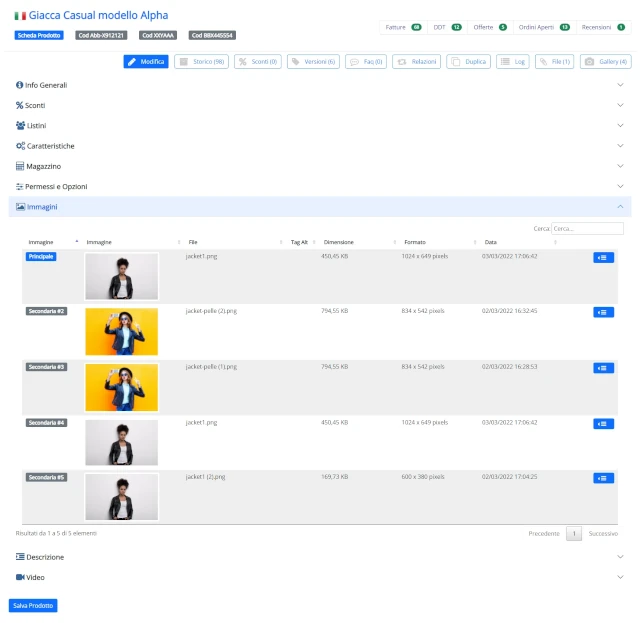640x623 pixels.
Task: Open action menu for Secondaria #3 row
Action: click(603, 368)
